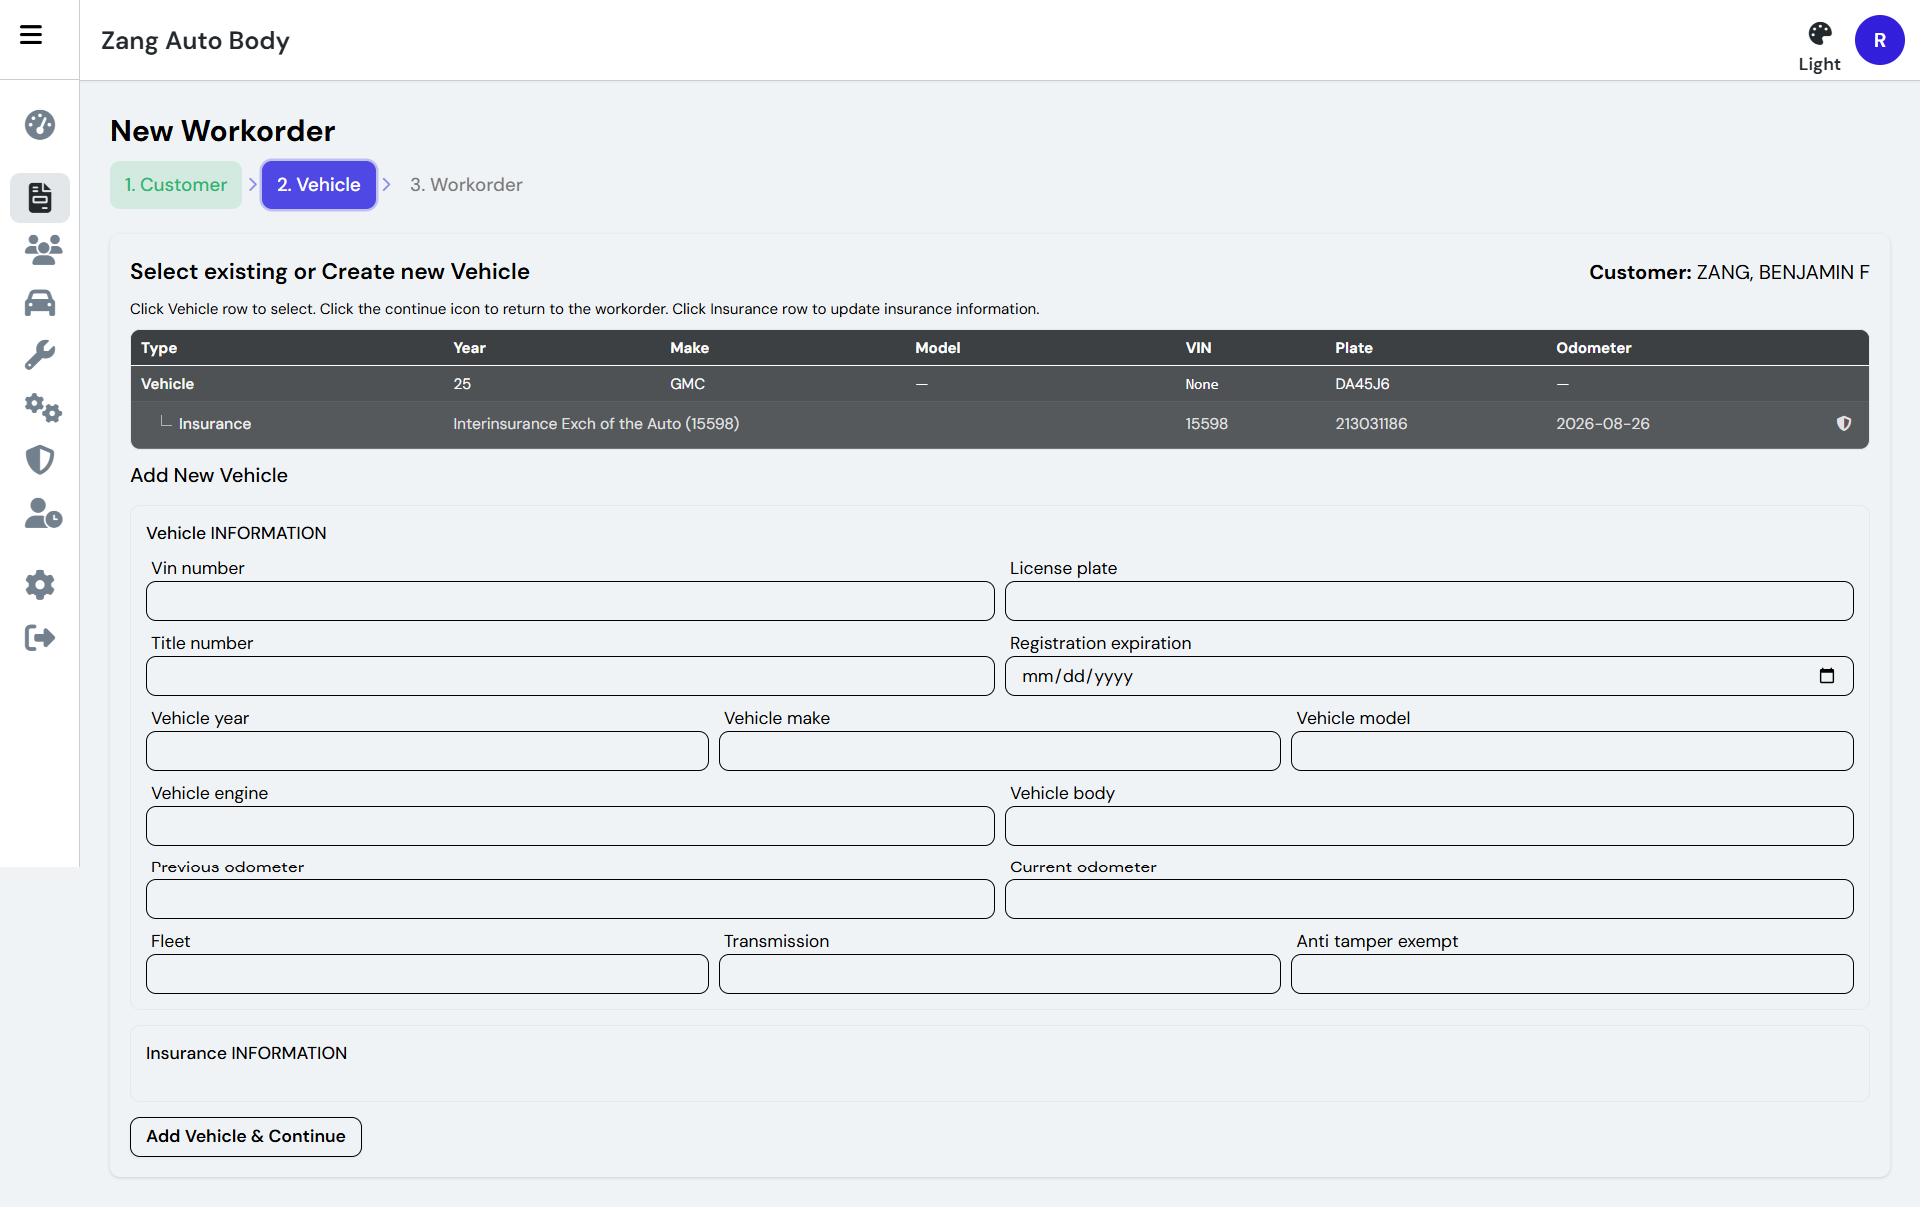The image size is (1920, 1207).
Task: Click the Transmission input field
Action: coord(1000,974)
